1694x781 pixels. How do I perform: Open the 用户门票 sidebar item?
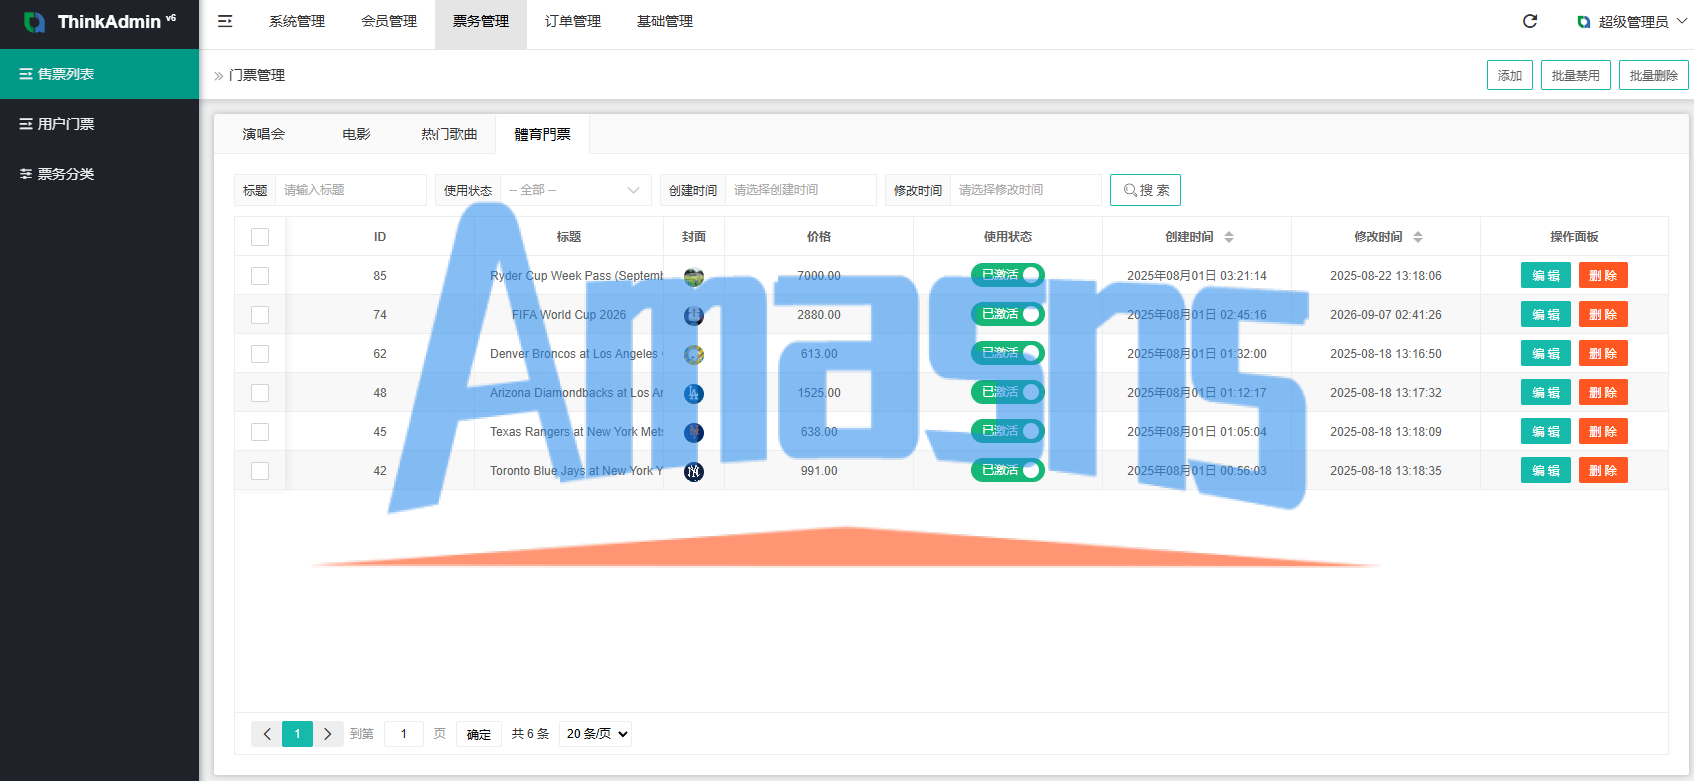point(99,124)
